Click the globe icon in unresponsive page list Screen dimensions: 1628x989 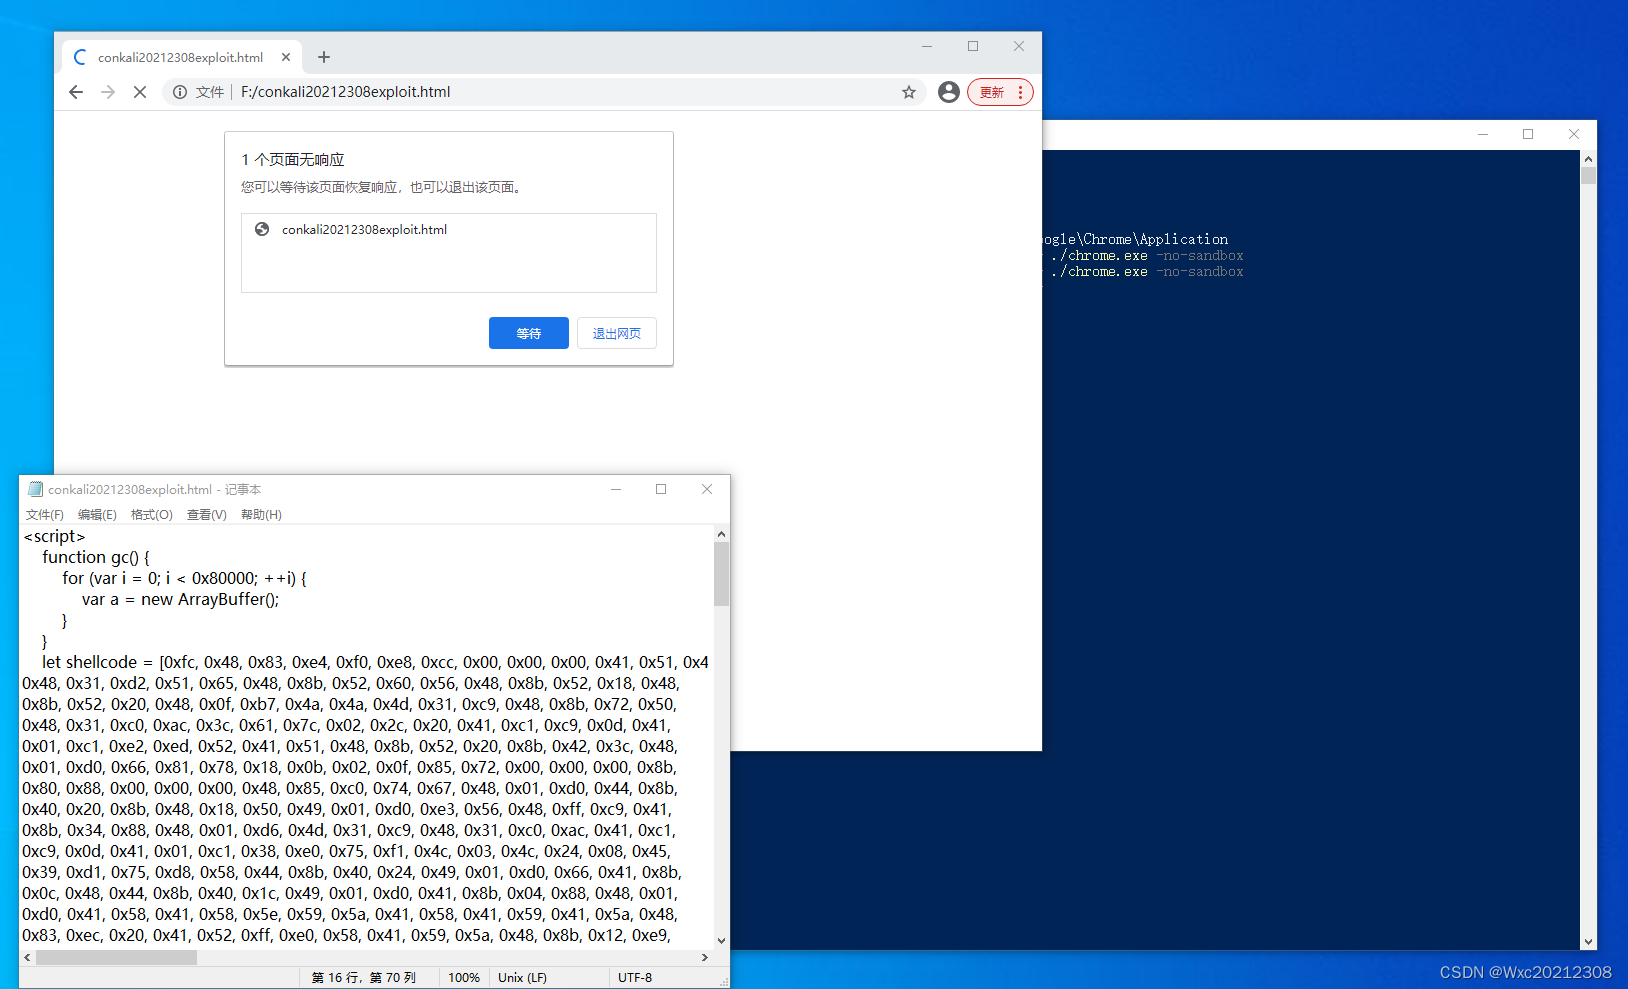tap(262, 229)
